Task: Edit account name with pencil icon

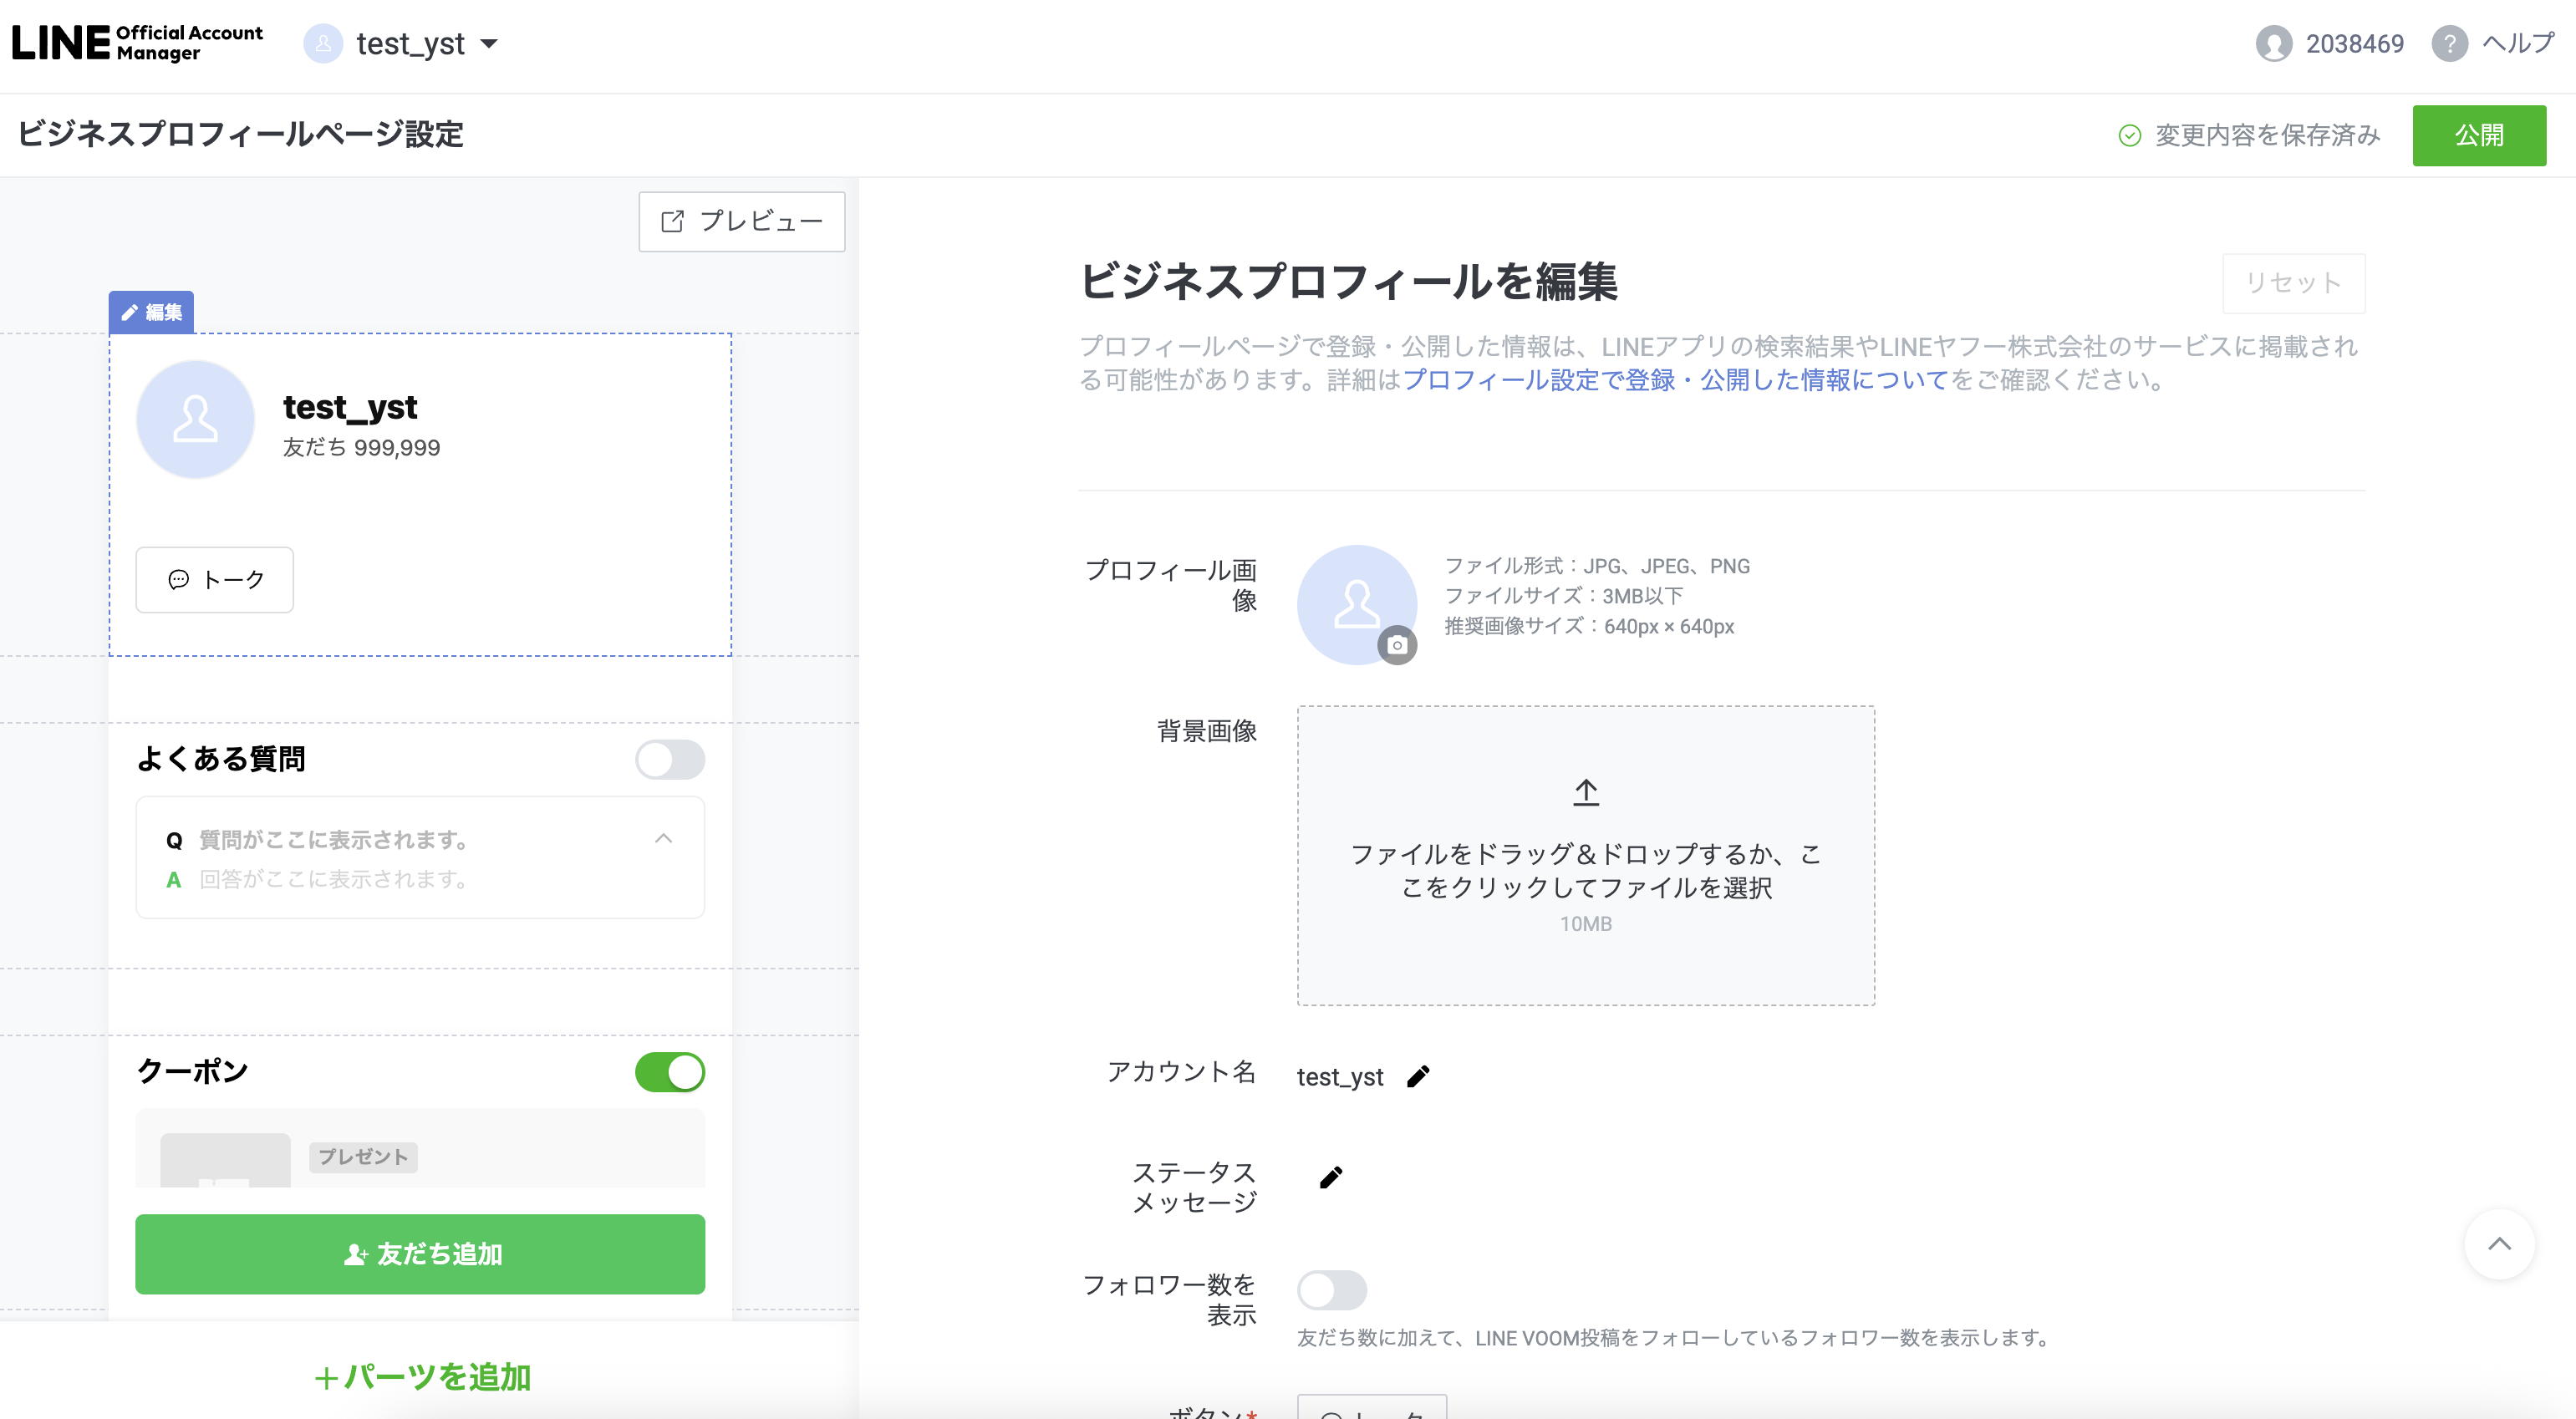Action: [1418, 1076]
